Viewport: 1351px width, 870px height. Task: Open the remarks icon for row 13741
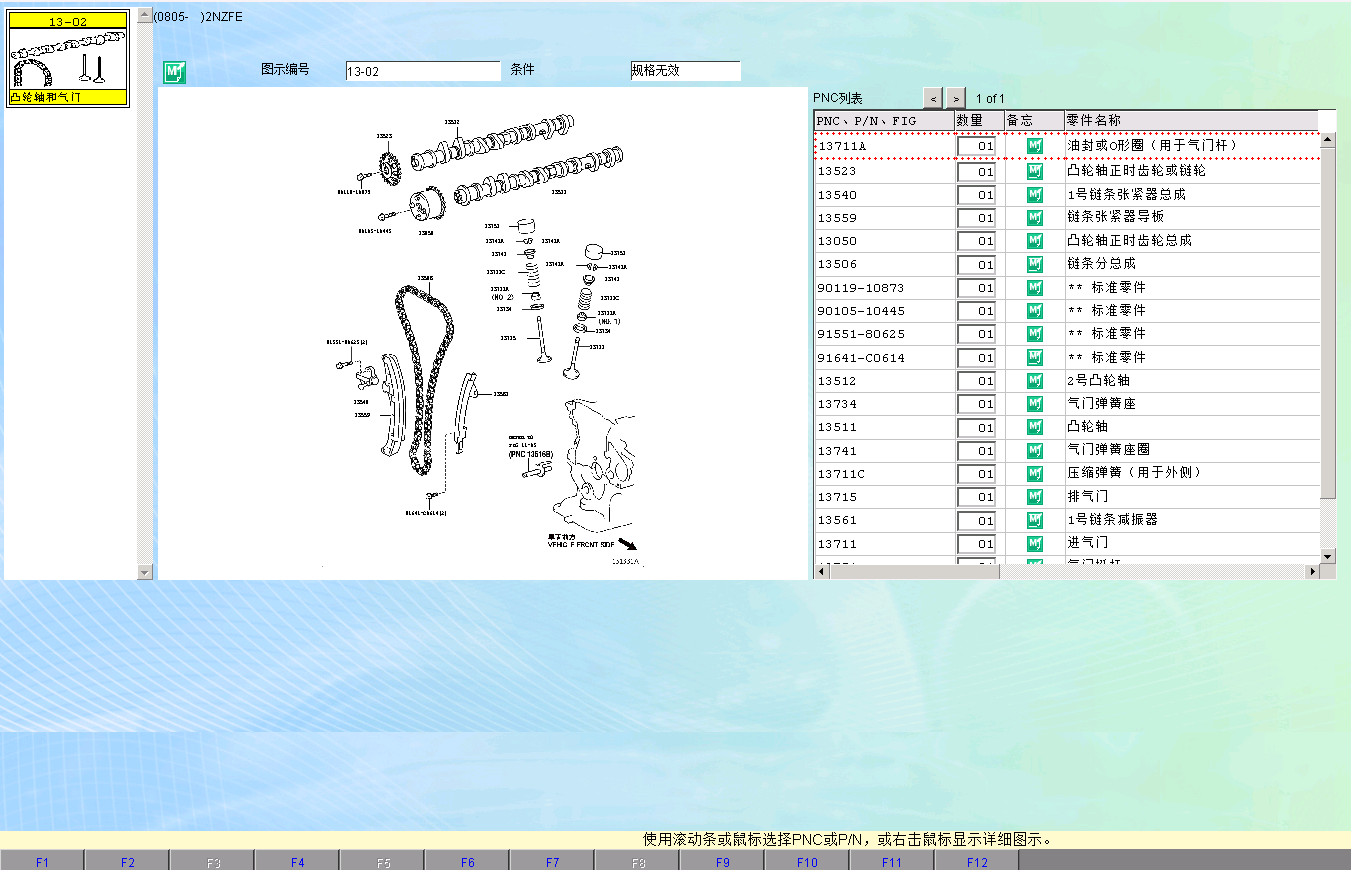point(1035,451)
